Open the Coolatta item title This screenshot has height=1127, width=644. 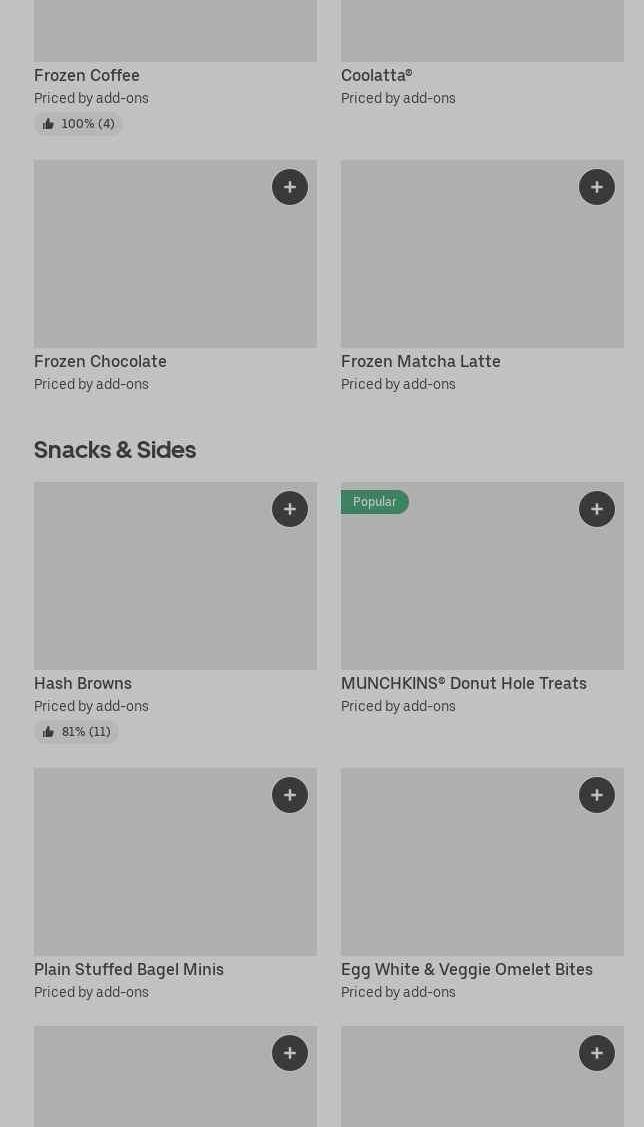[x=376, y=75]
